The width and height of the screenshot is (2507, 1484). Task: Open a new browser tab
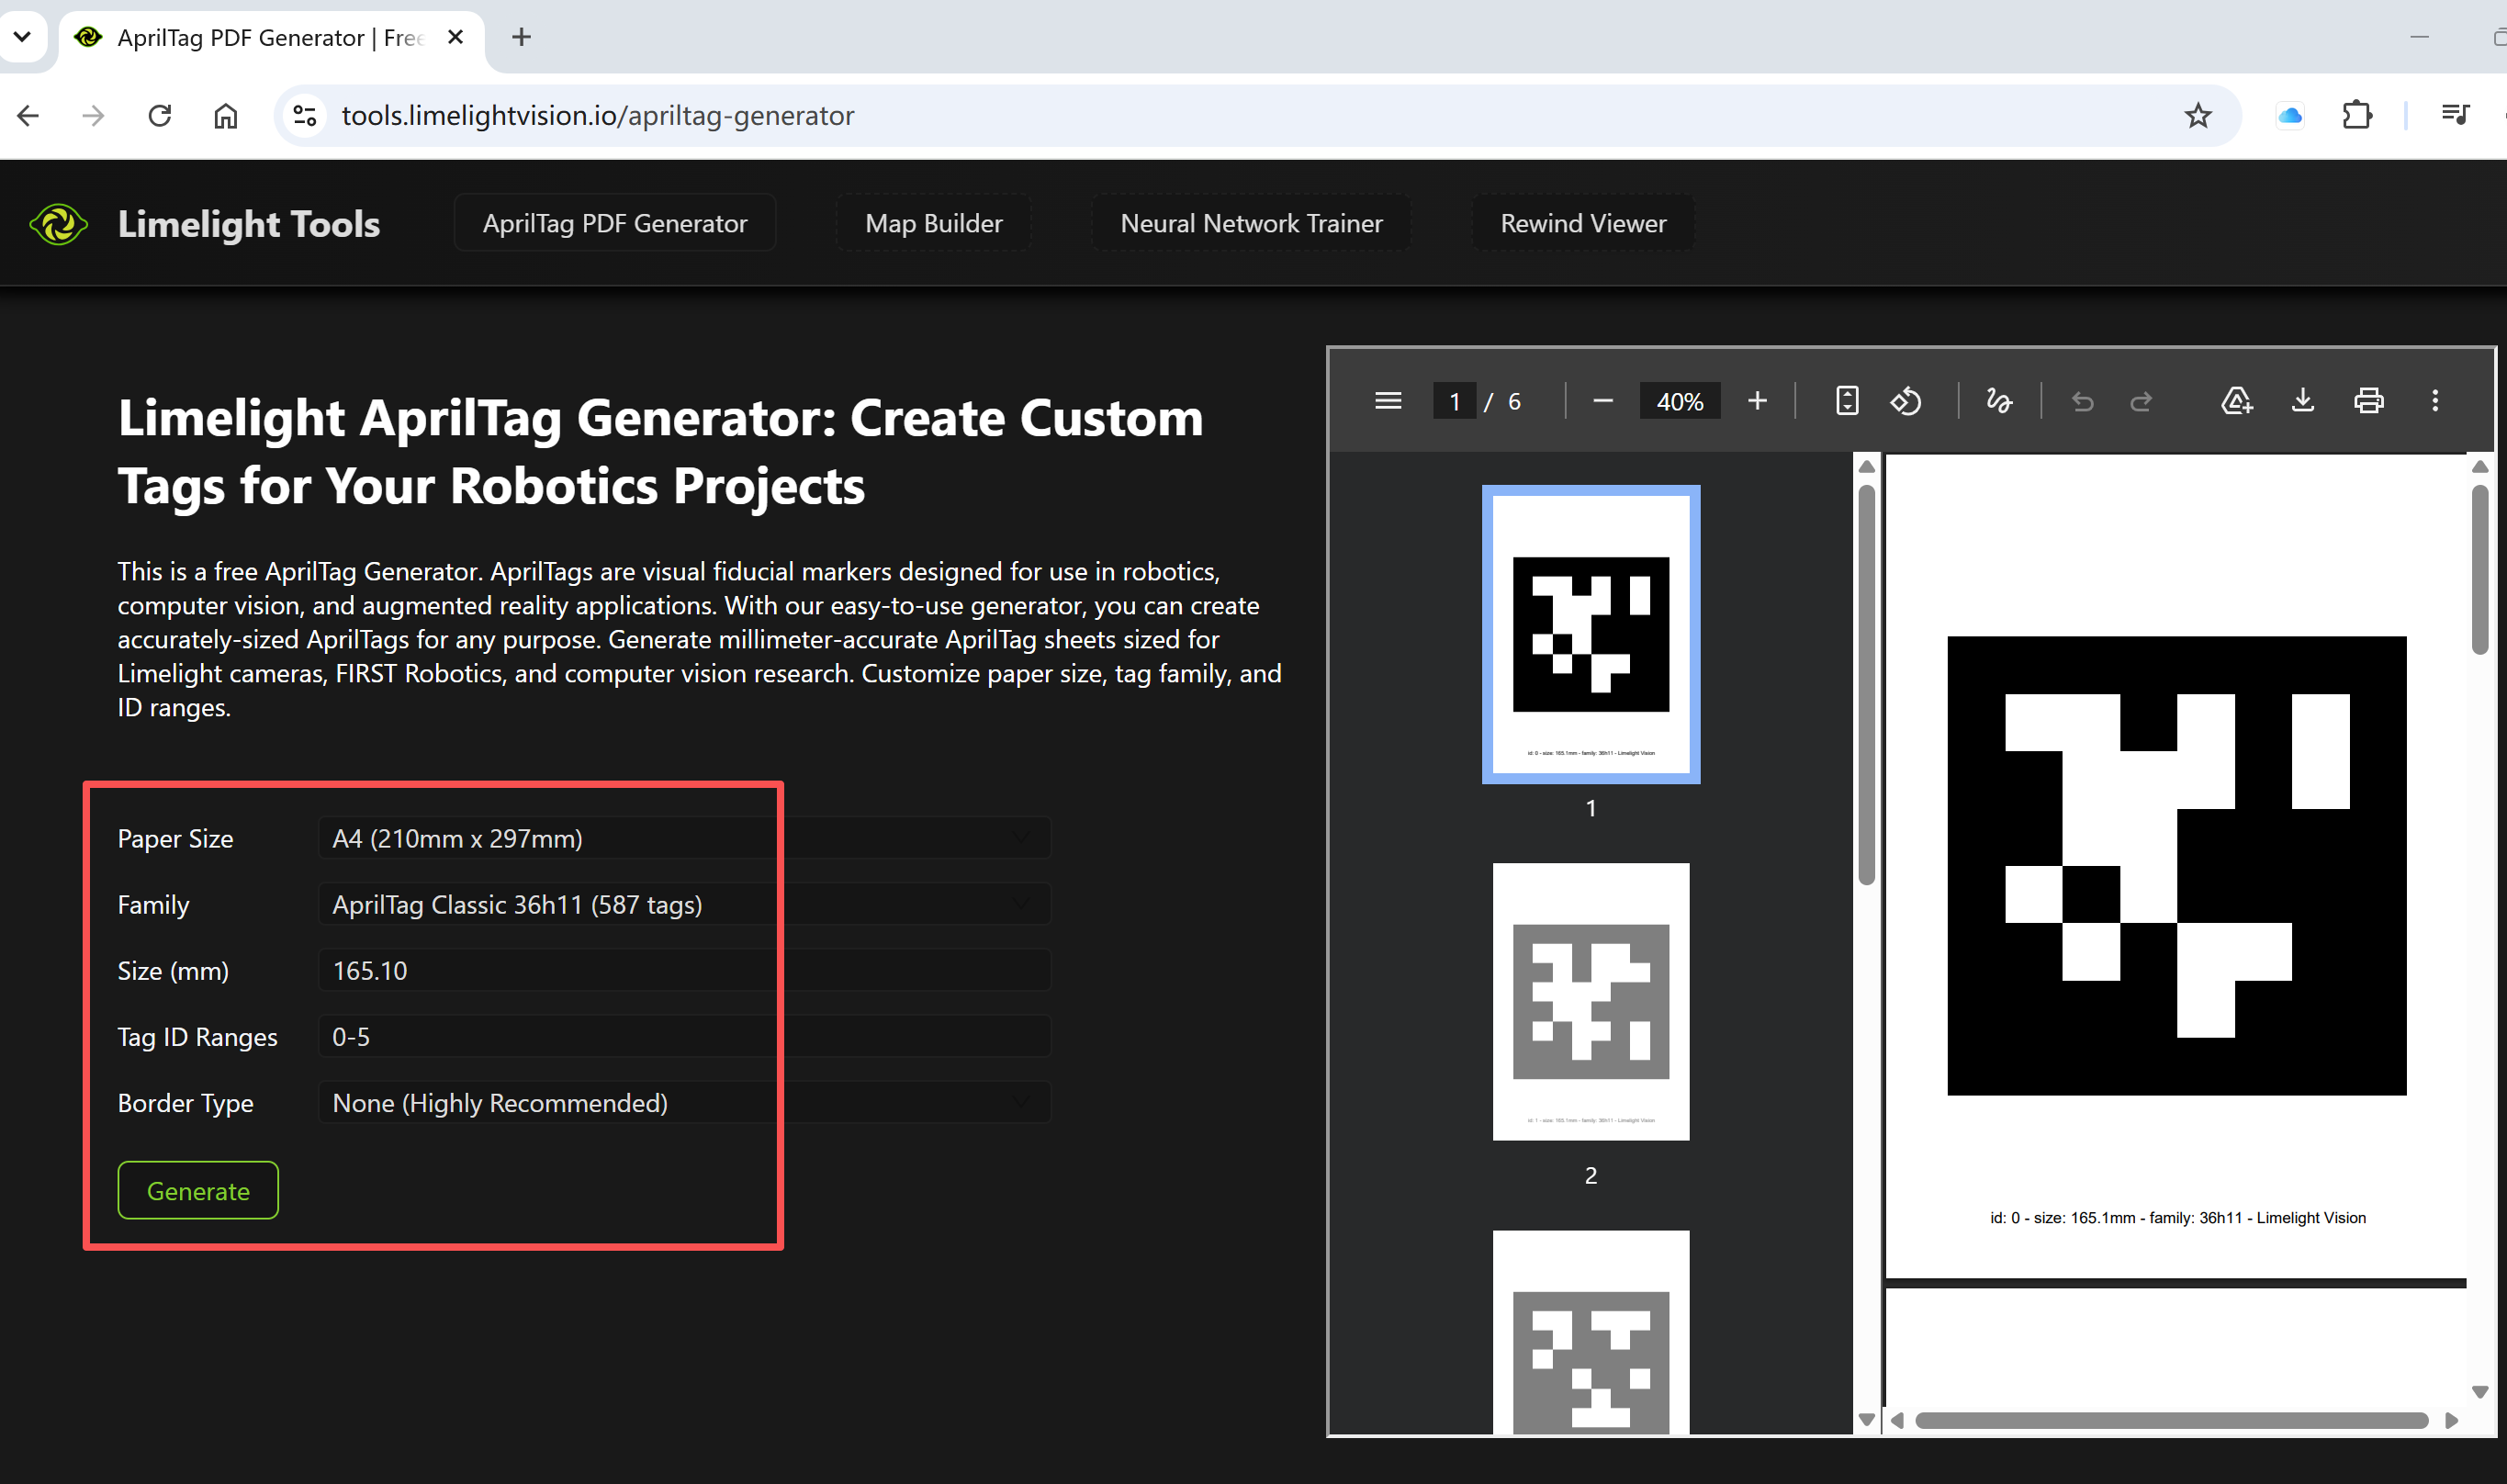[x=521, y=37]
